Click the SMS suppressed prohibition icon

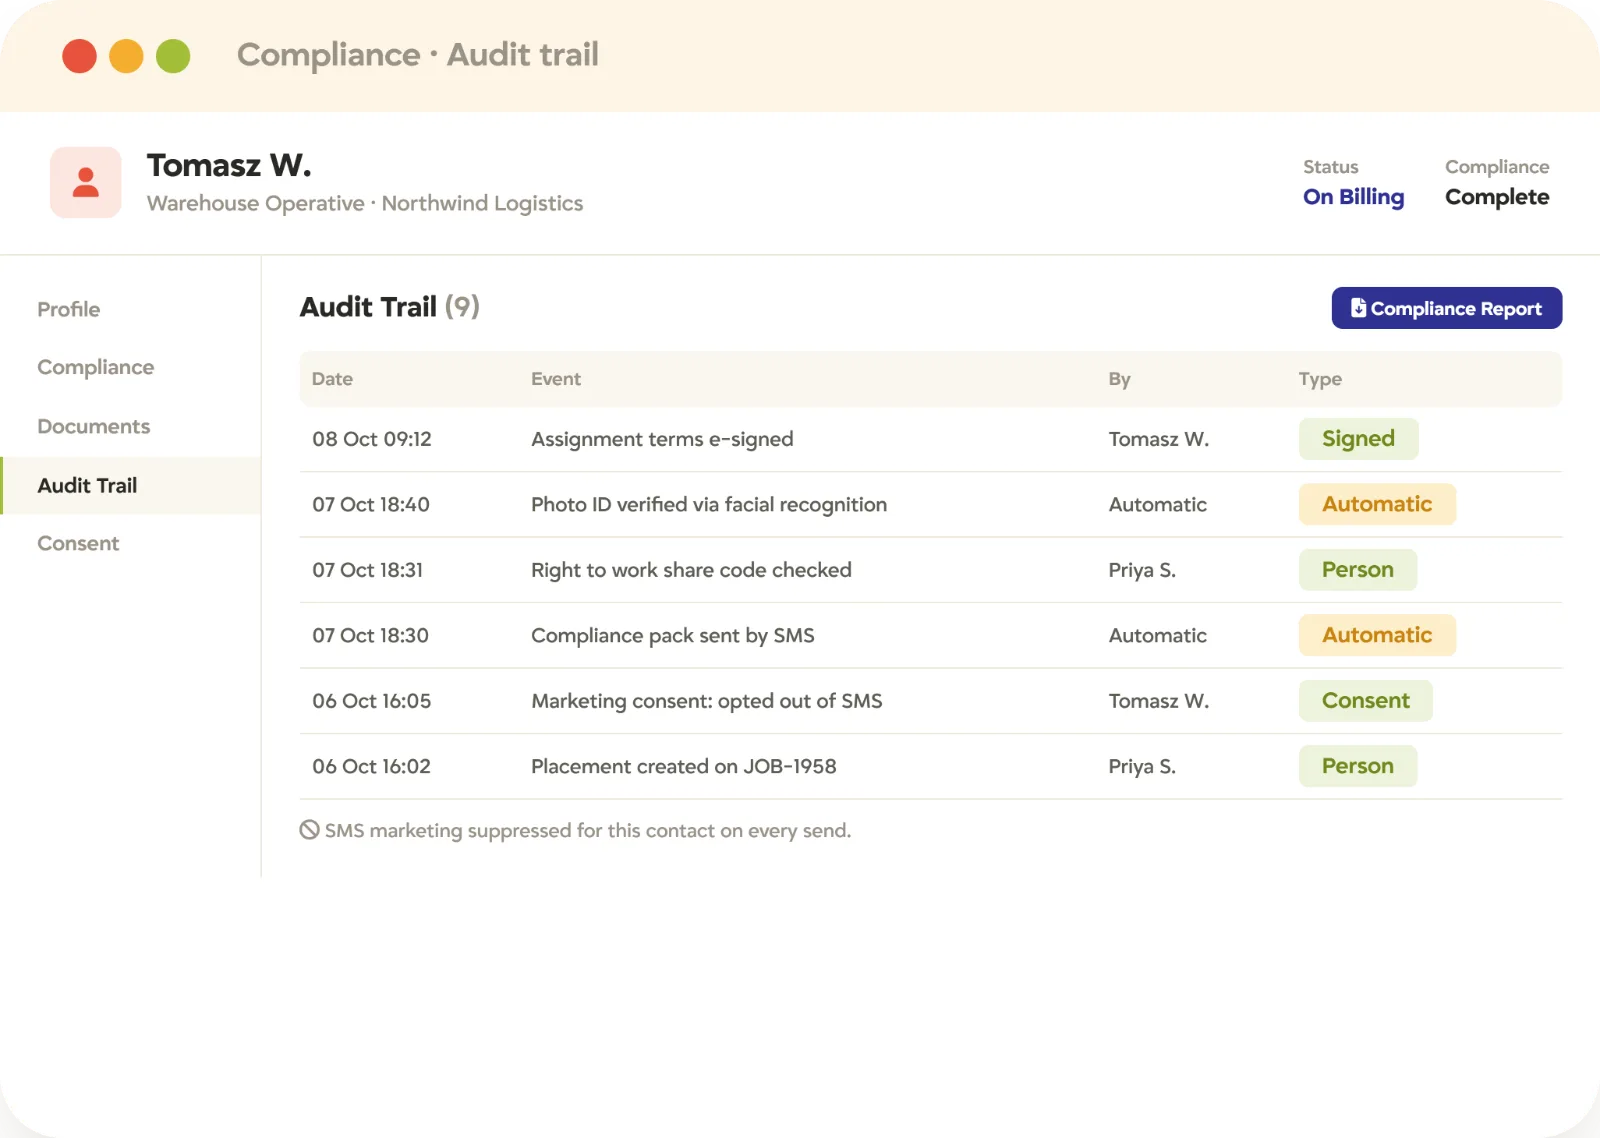coord(310,830)
